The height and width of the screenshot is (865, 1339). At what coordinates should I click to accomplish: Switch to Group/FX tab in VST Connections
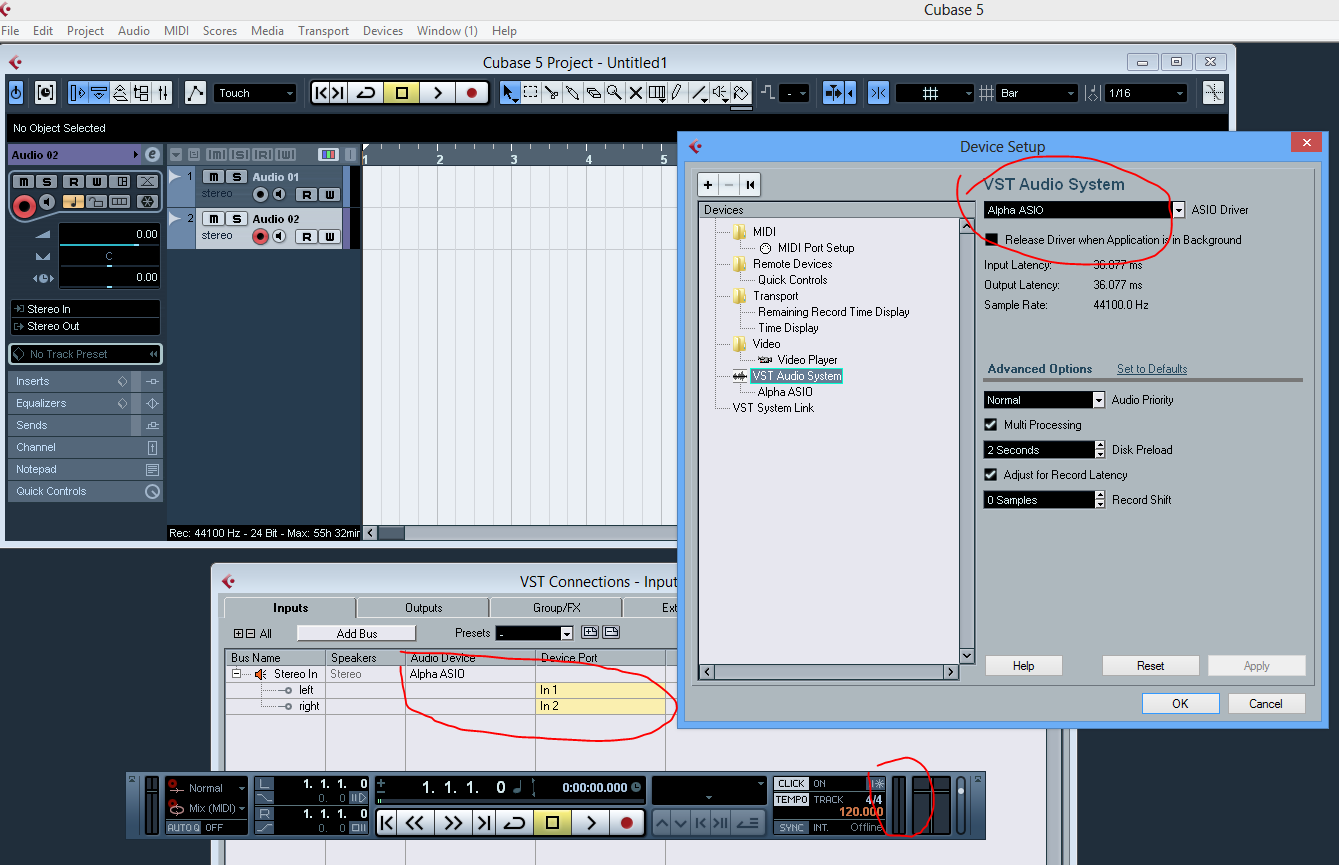point(557,608)
